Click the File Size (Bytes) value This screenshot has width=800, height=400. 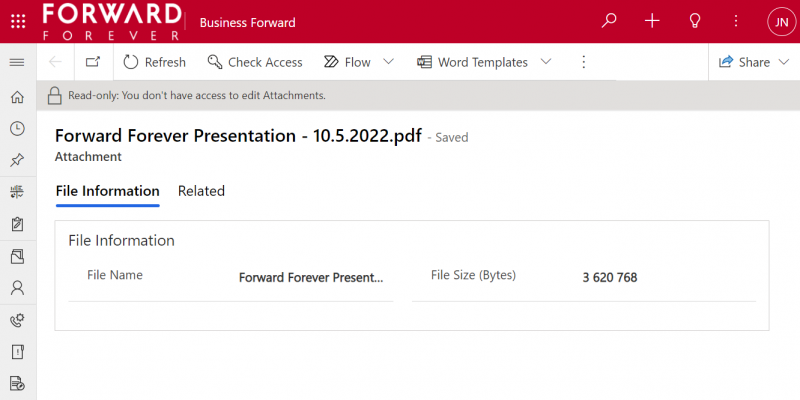(610, 278)
